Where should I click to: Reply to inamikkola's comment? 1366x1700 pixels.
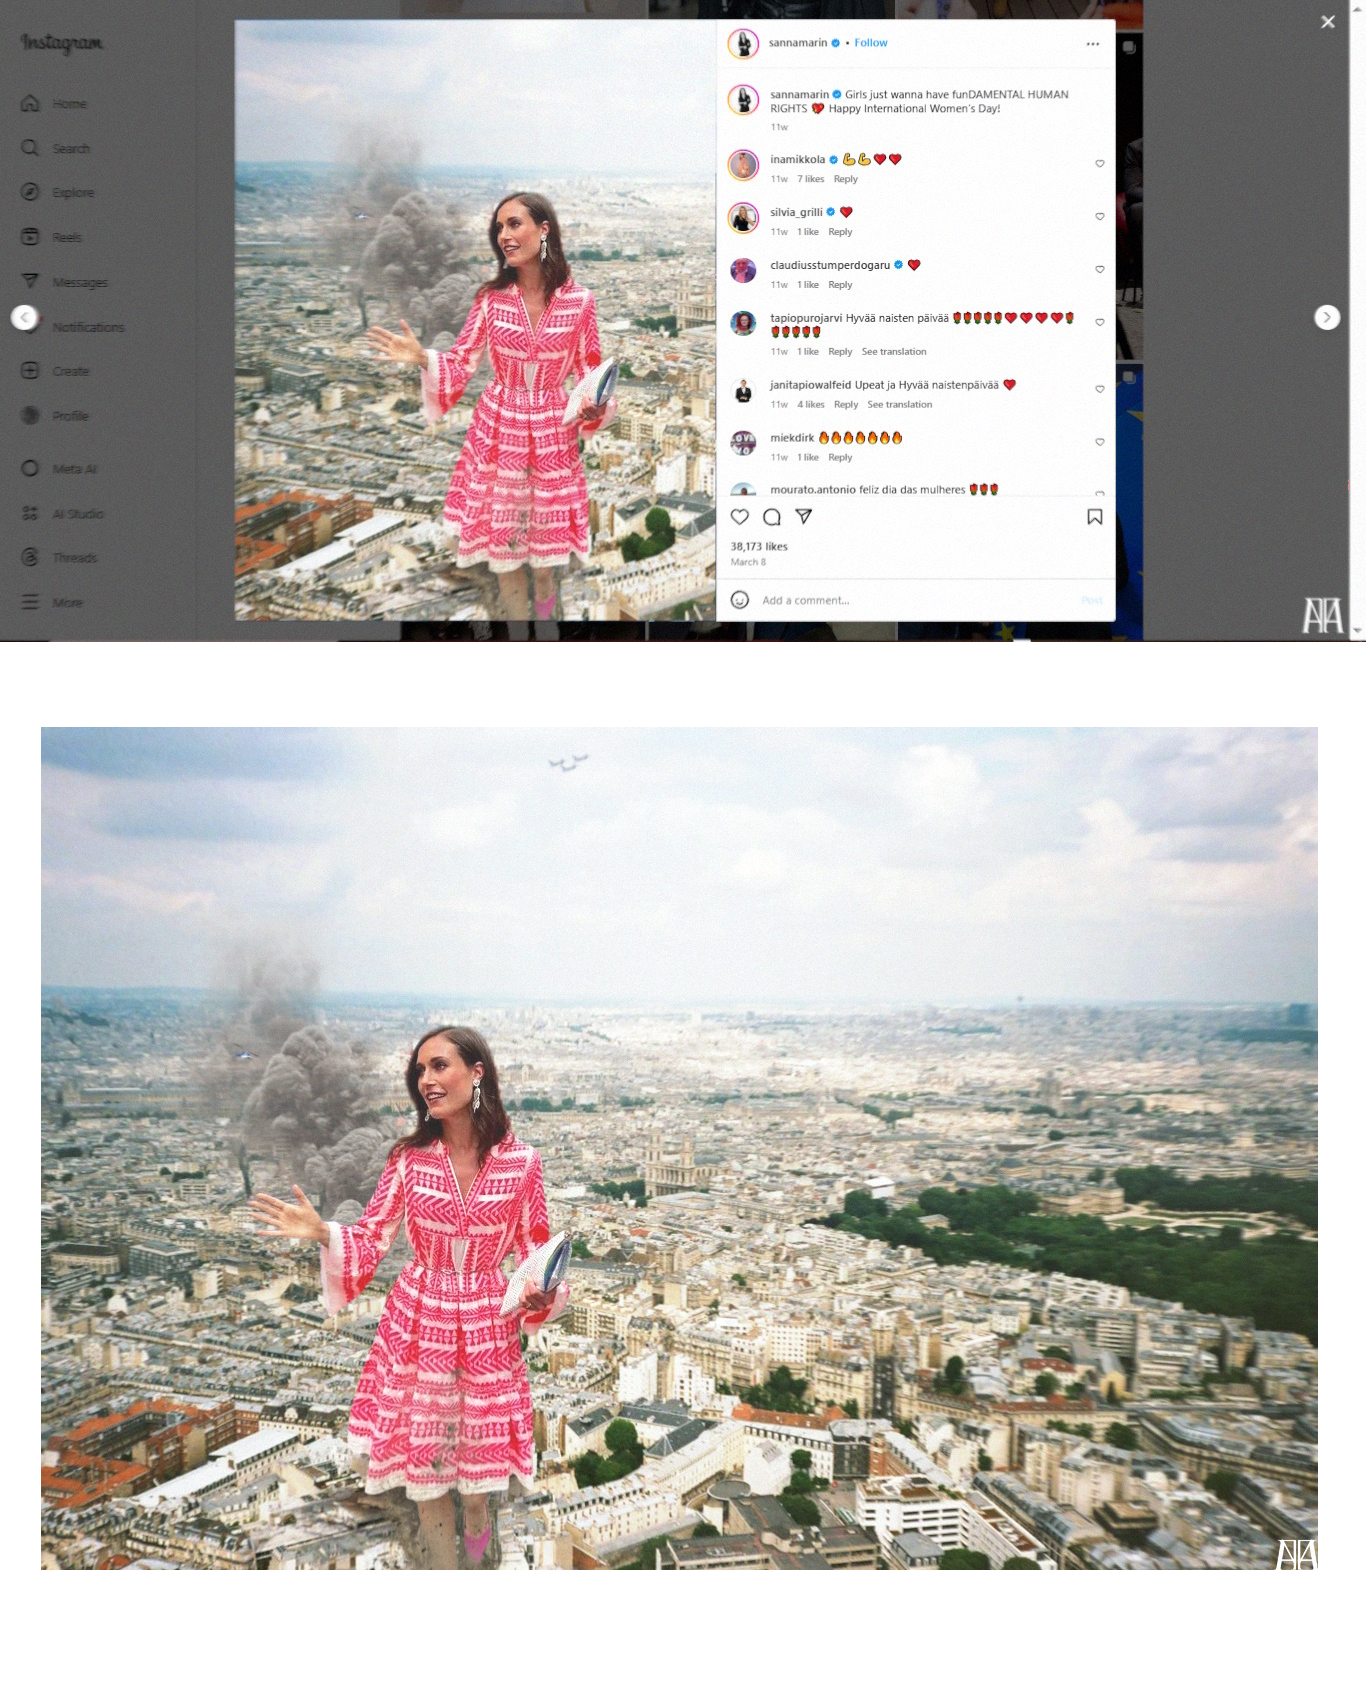pyautogui.click(x=845, y=179)
